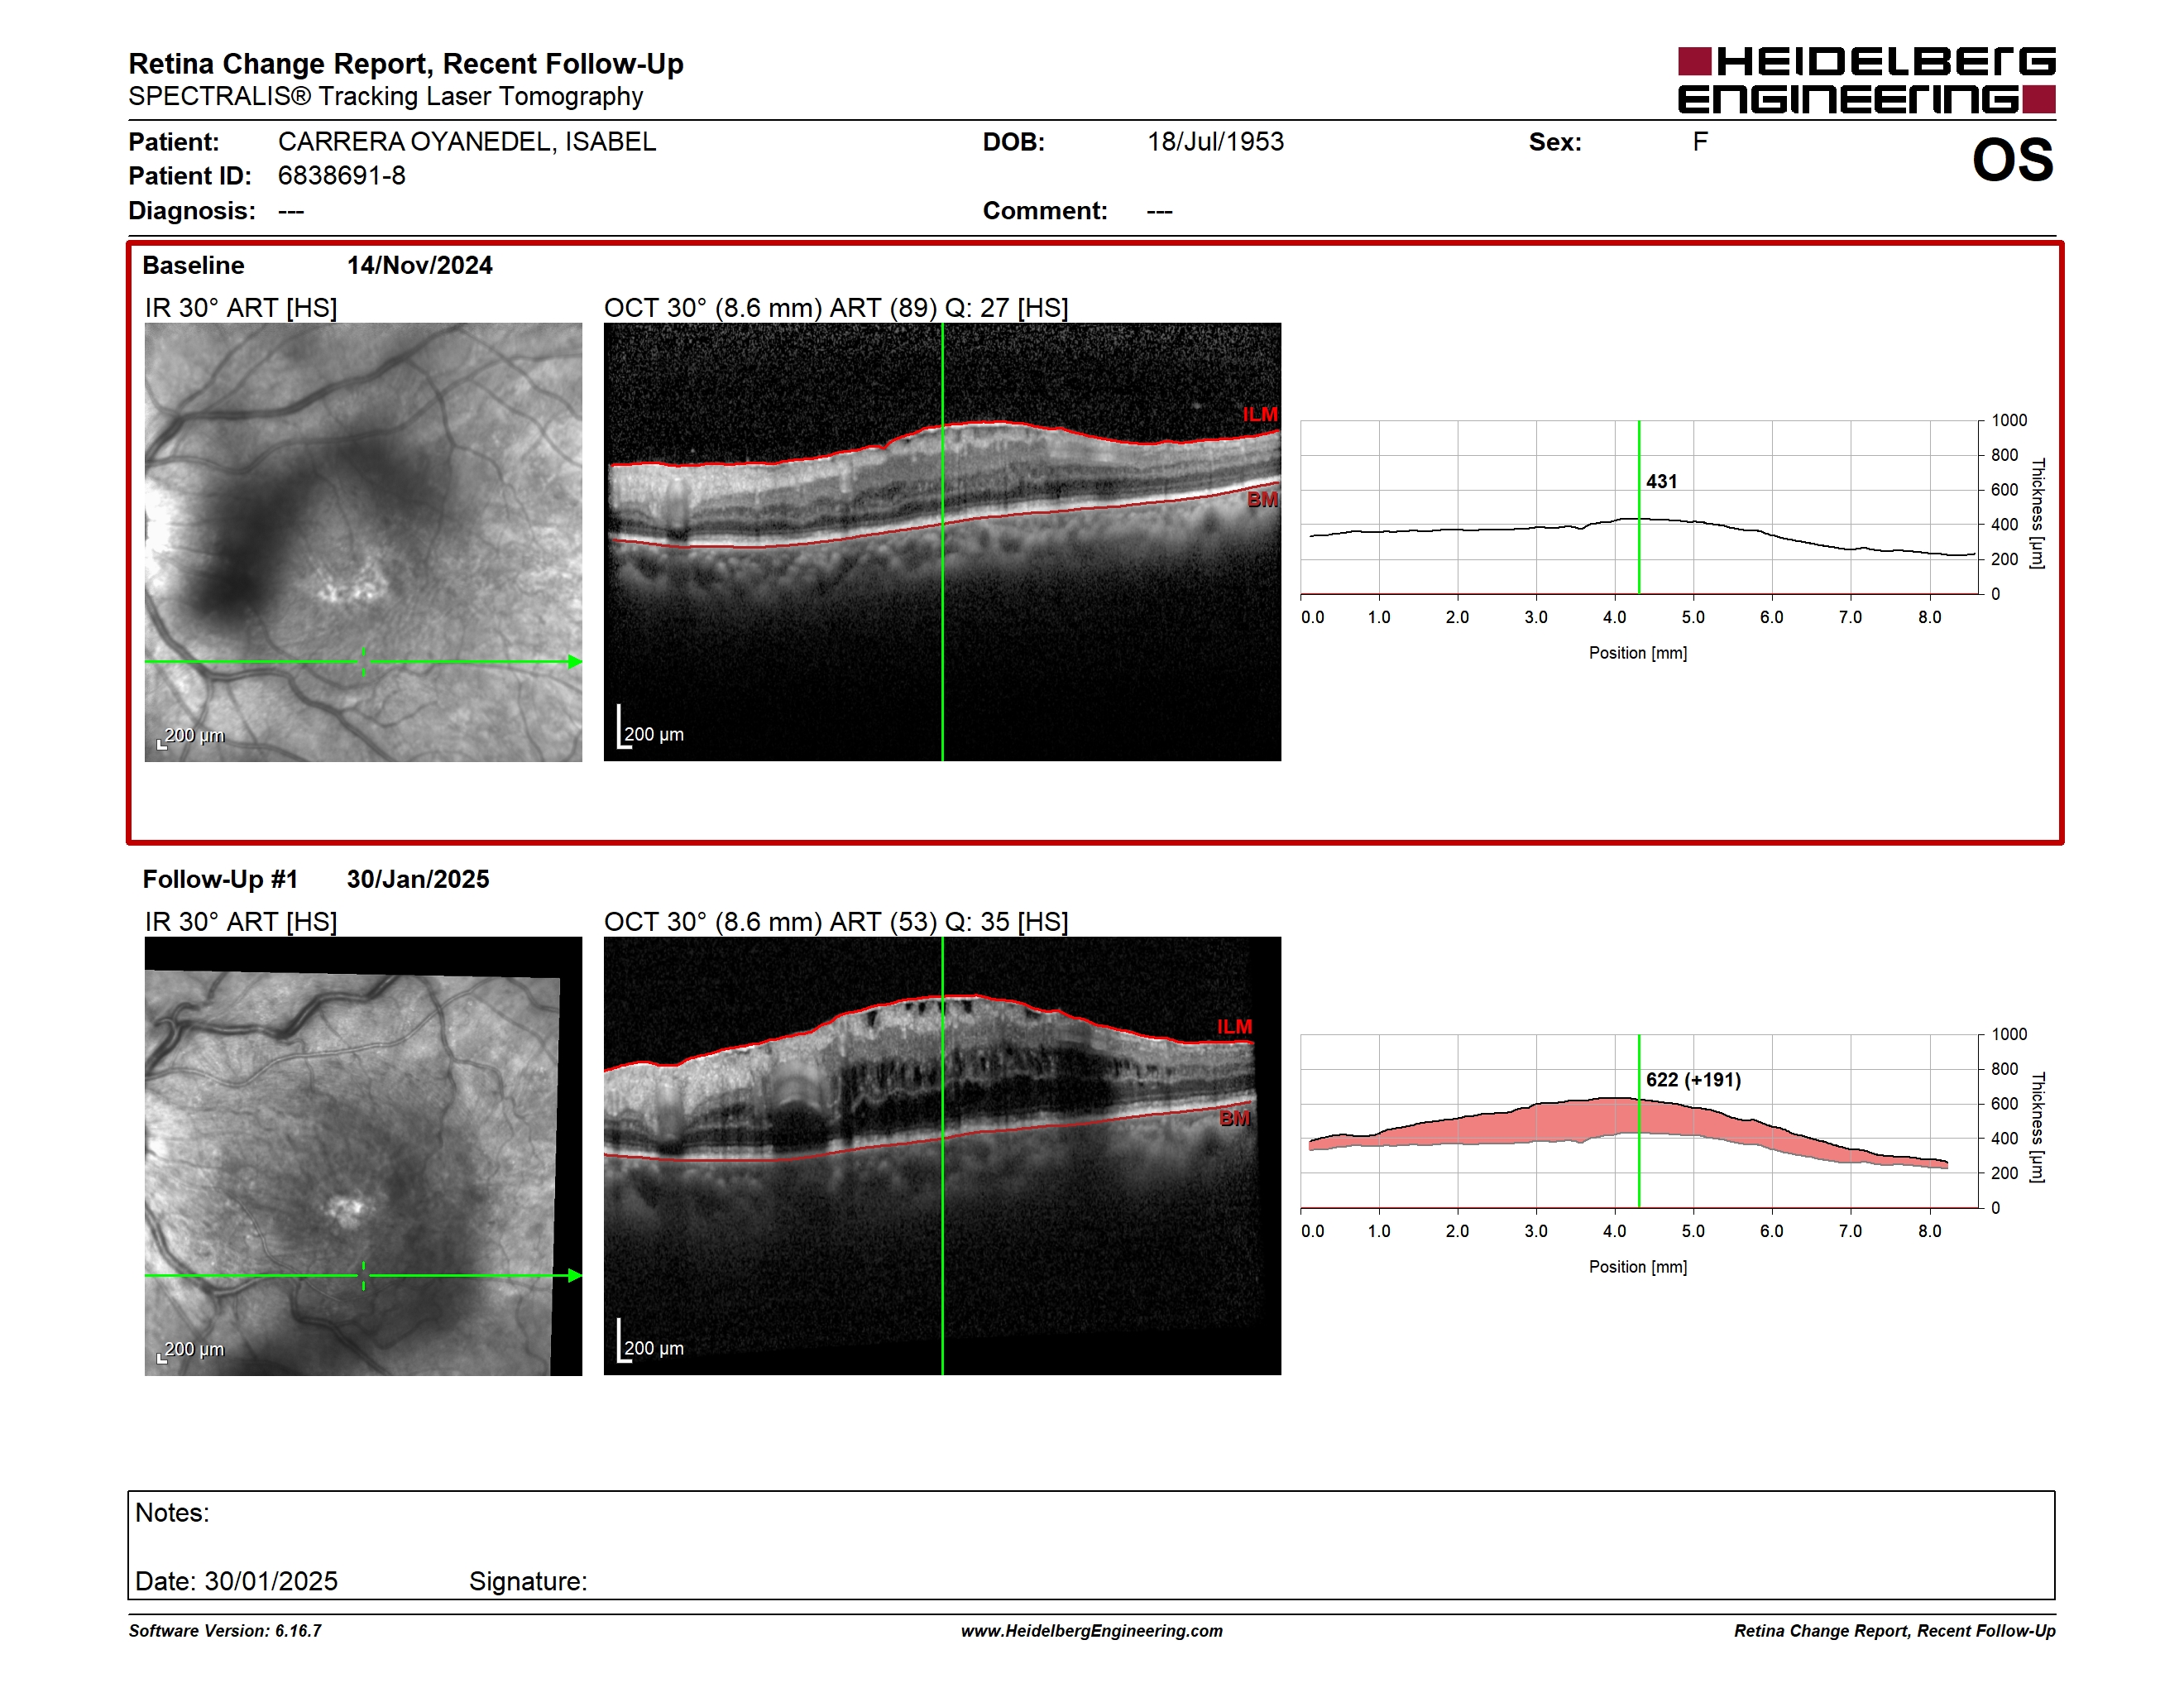
Task: Click the ILM label in baseline OCT
Action: (x=1260, y=414)
